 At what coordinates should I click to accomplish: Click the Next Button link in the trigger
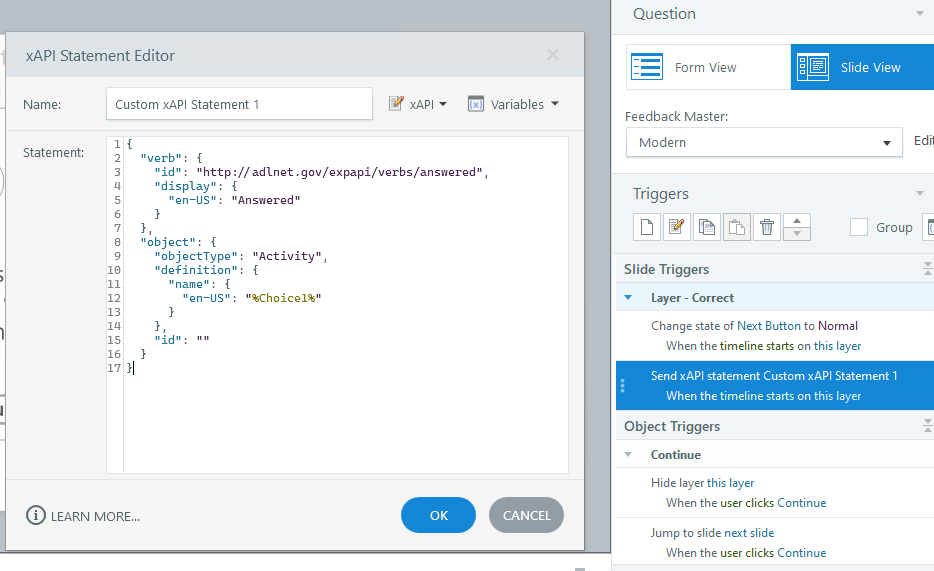coord(768,326)
